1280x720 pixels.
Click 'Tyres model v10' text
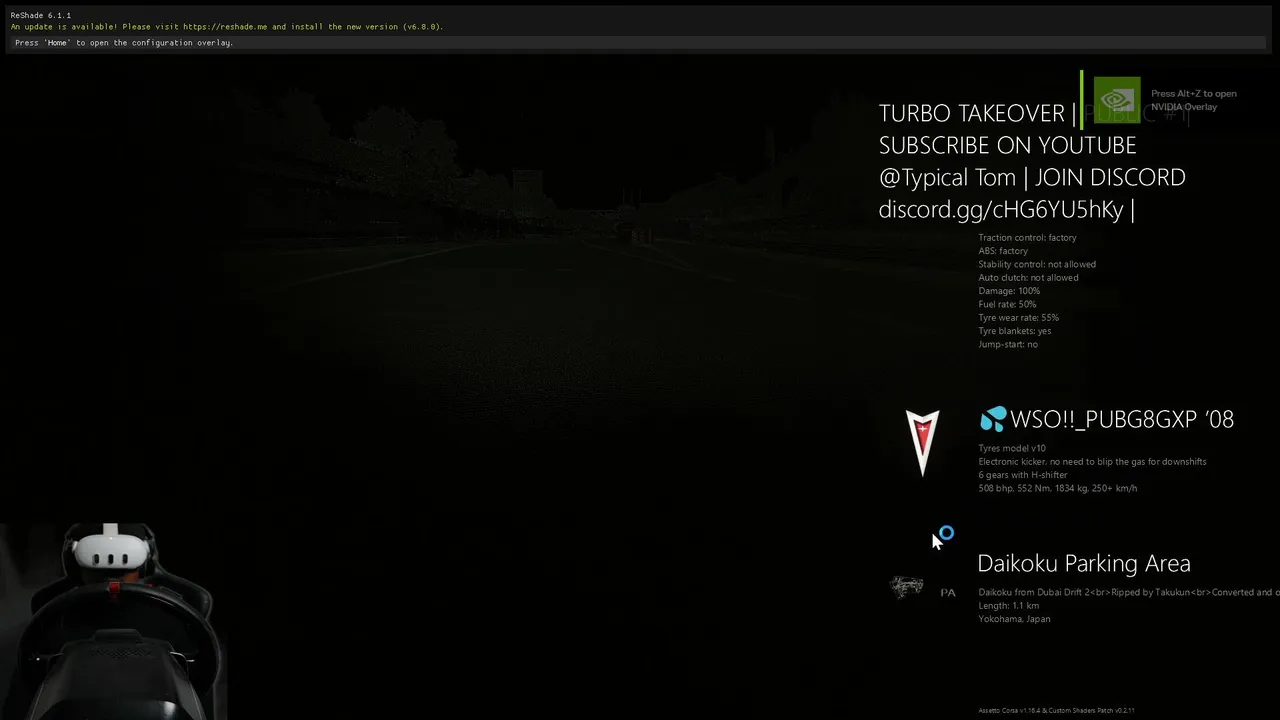pyautogui.click(x=1012, y=449)
